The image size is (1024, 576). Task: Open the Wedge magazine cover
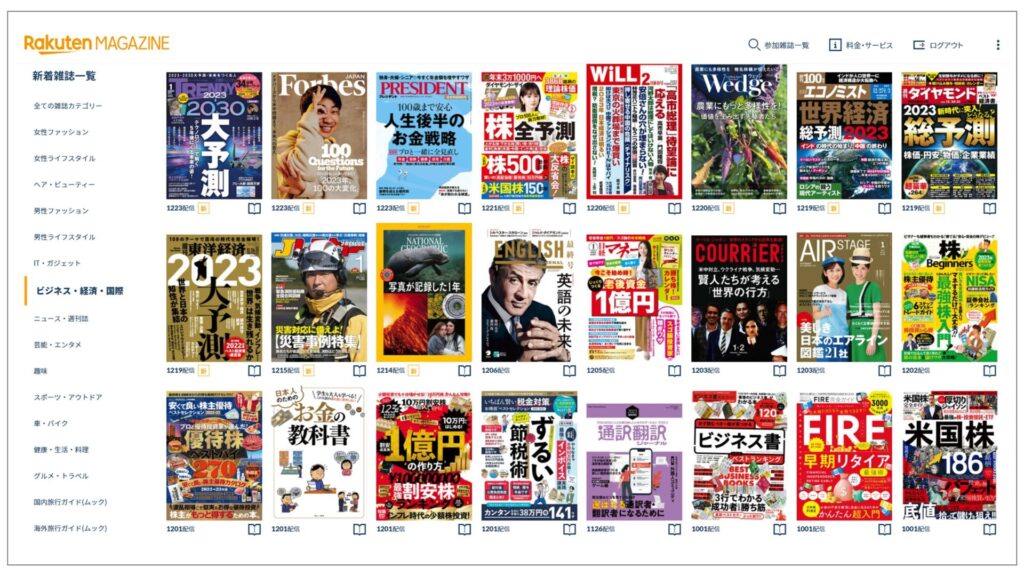[739, 131]
